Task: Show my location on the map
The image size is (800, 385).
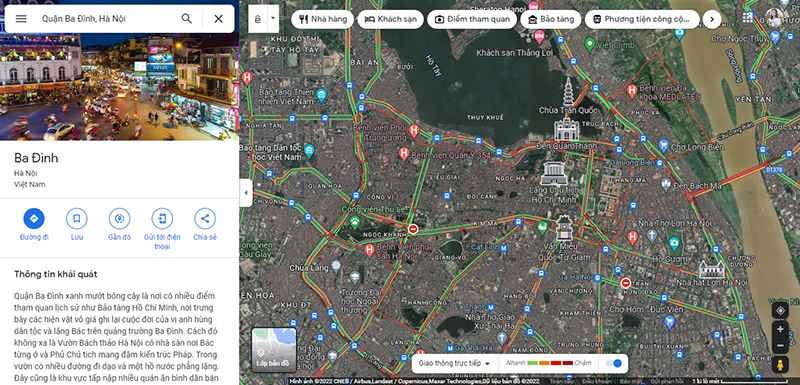Action: click(780, 310)
